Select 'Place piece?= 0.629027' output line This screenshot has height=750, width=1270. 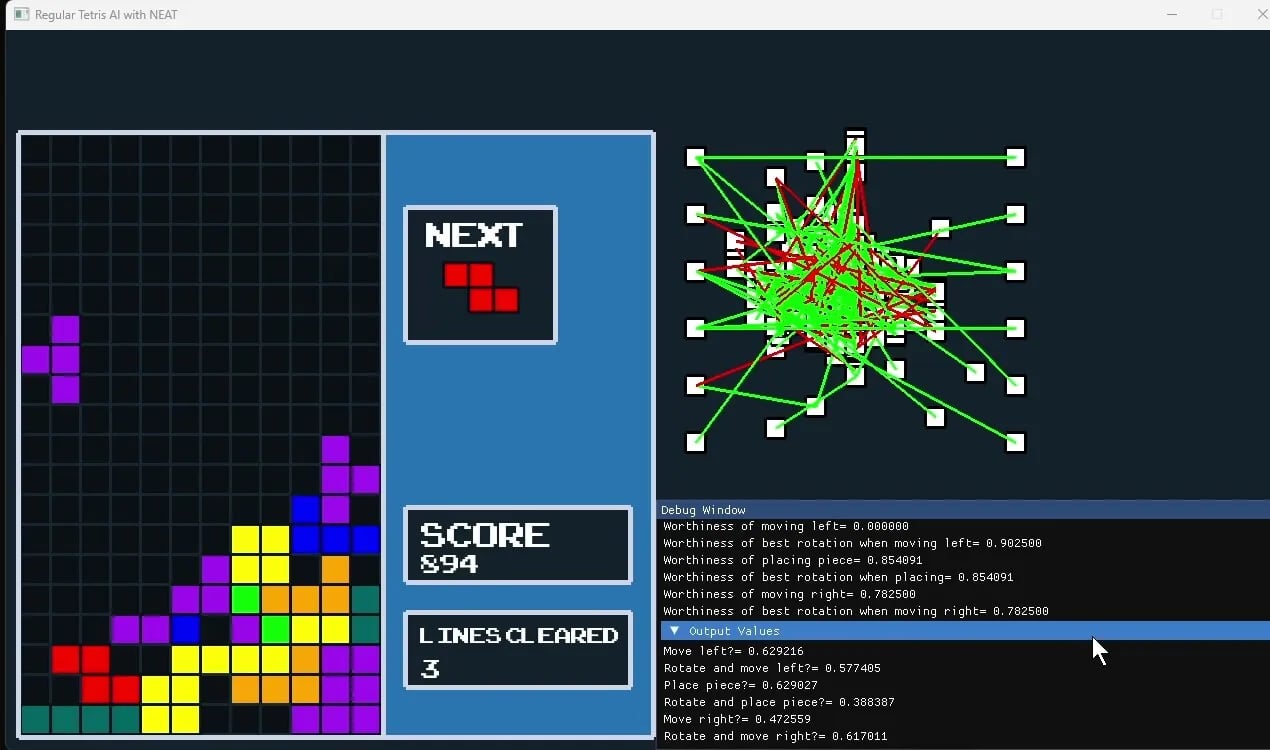pyautogui.click(x=740, y=685)
